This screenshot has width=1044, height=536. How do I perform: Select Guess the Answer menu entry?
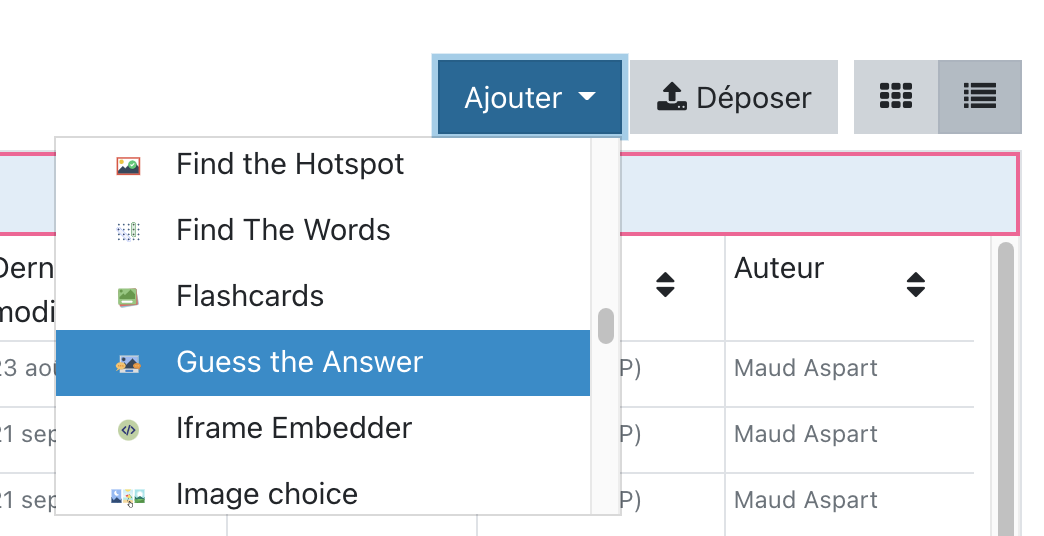(x=300, y=363)
